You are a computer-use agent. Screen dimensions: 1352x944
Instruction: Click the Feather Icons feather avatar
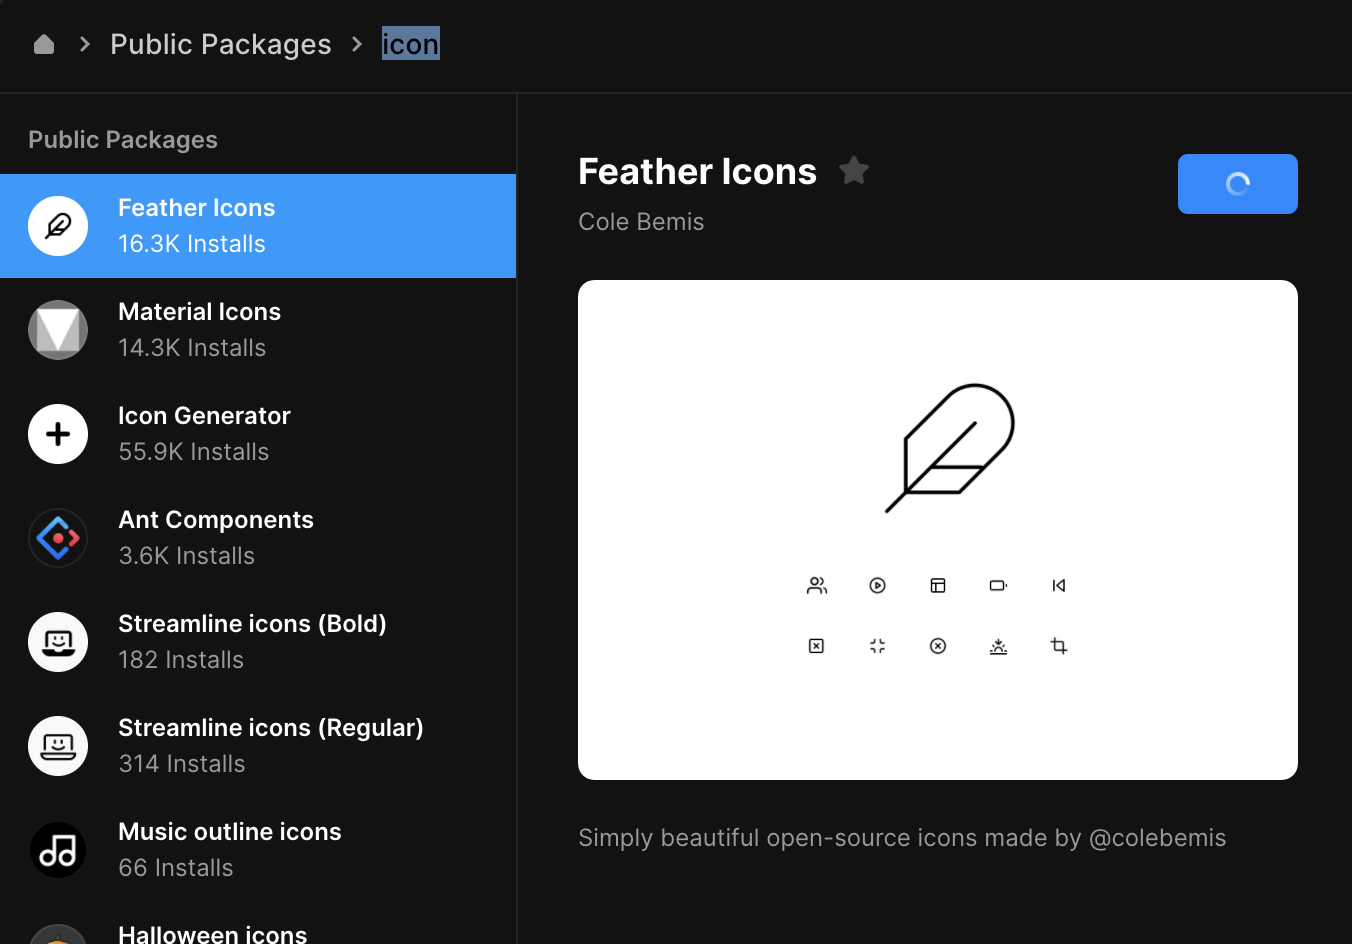[58, 226]
